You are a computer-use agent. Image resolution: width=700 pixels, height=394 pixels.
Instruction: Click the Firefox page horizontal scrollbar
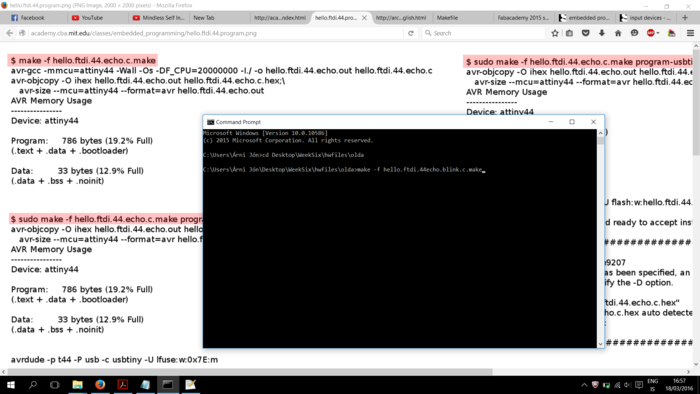point(250,371)
